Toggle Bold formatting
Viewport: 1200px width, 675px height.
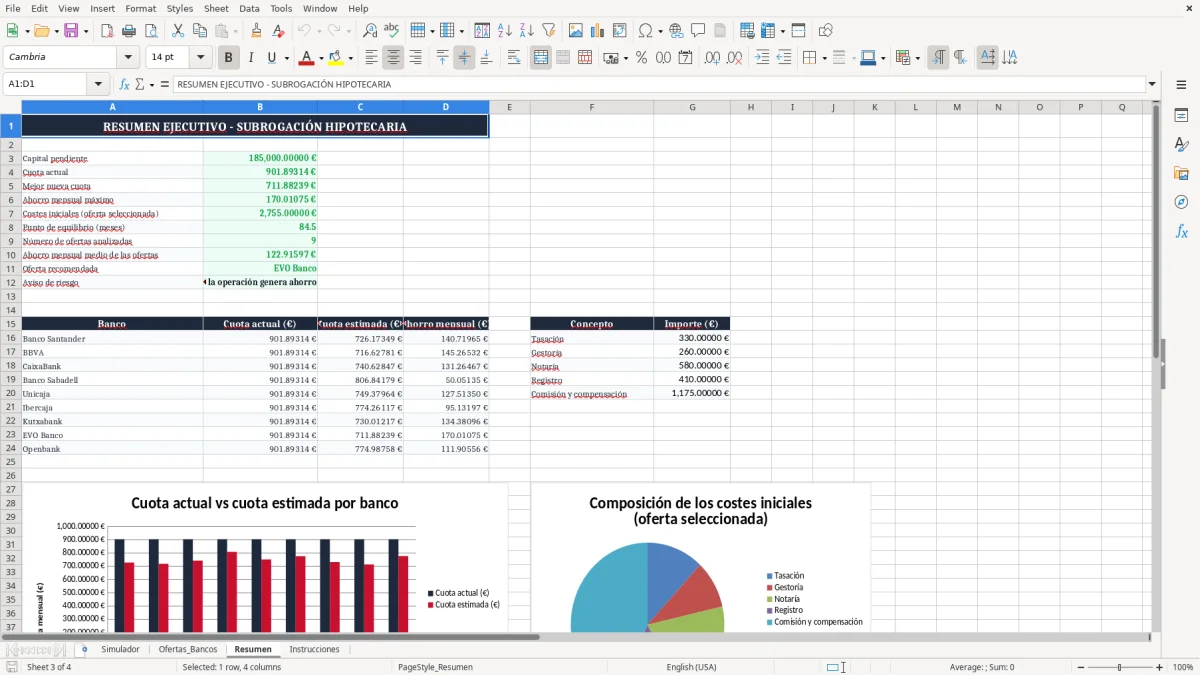click(x=228, y=58)
